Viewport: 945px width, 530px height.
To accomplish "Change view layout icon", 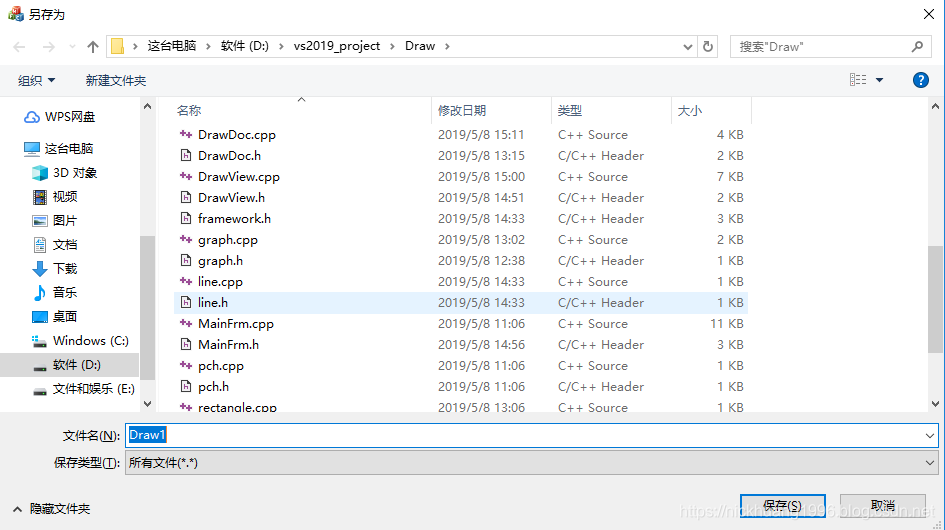I will 858,80.
